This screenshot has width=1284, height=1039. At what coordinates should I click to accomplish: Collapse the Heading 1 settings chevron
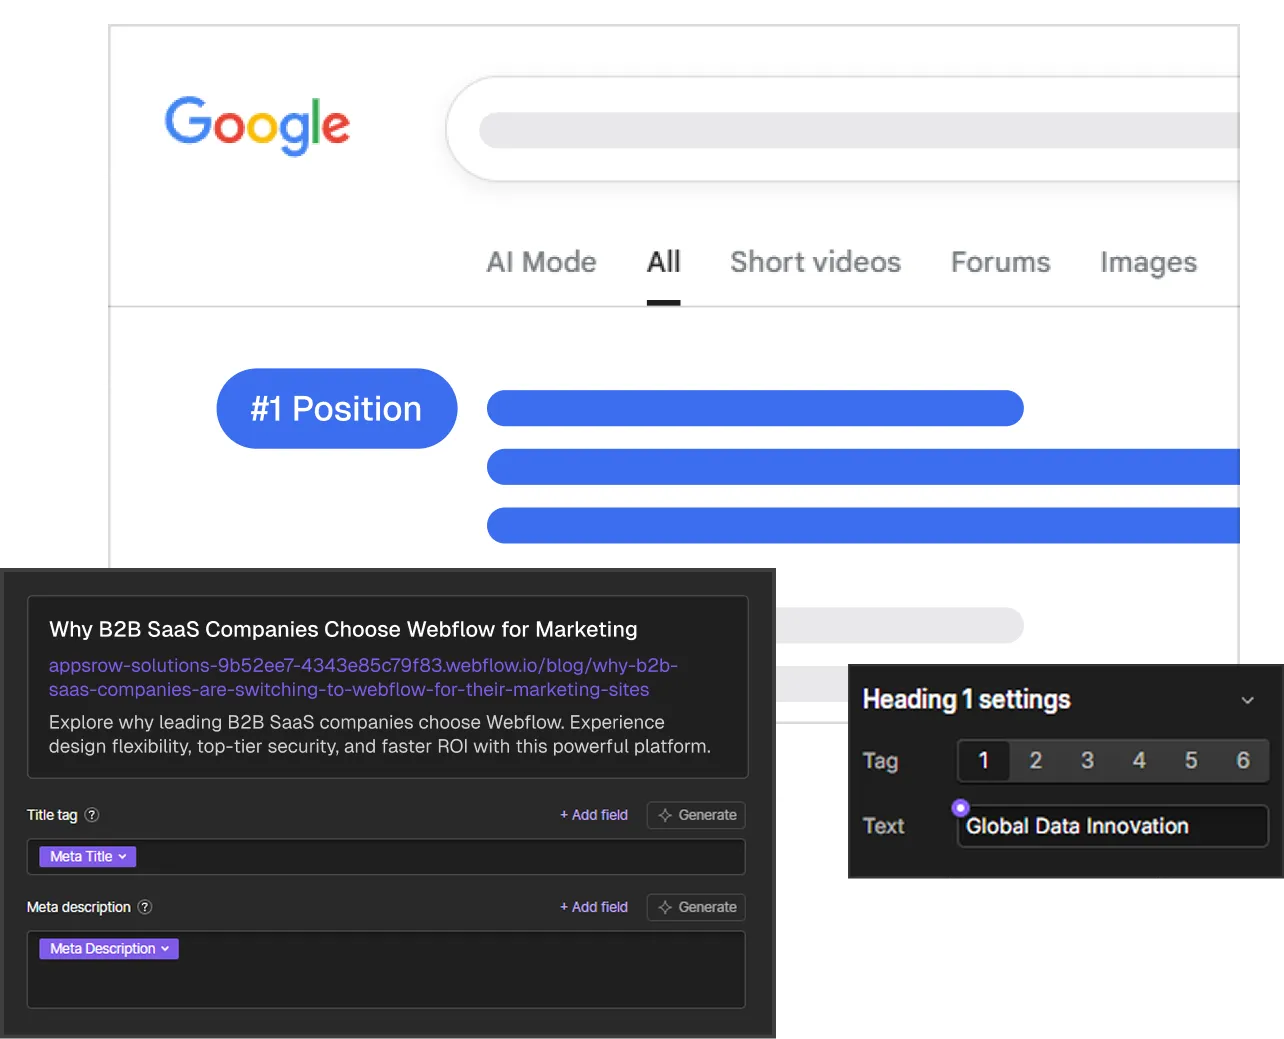click(1247, 700)
